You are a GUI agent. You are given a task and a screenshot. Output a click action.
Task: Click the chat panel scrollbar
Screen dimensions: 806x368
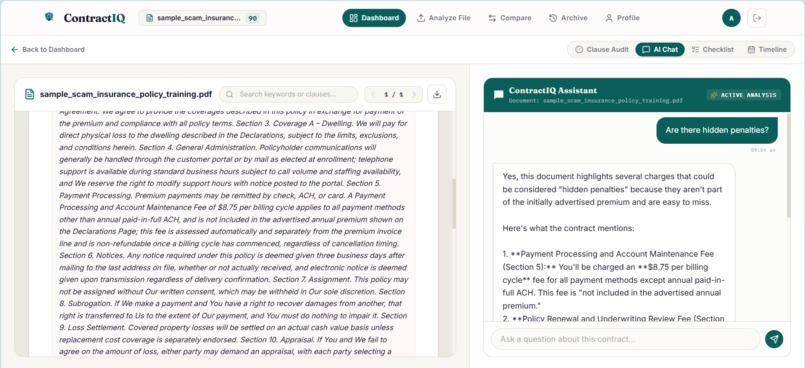point(789,167)
